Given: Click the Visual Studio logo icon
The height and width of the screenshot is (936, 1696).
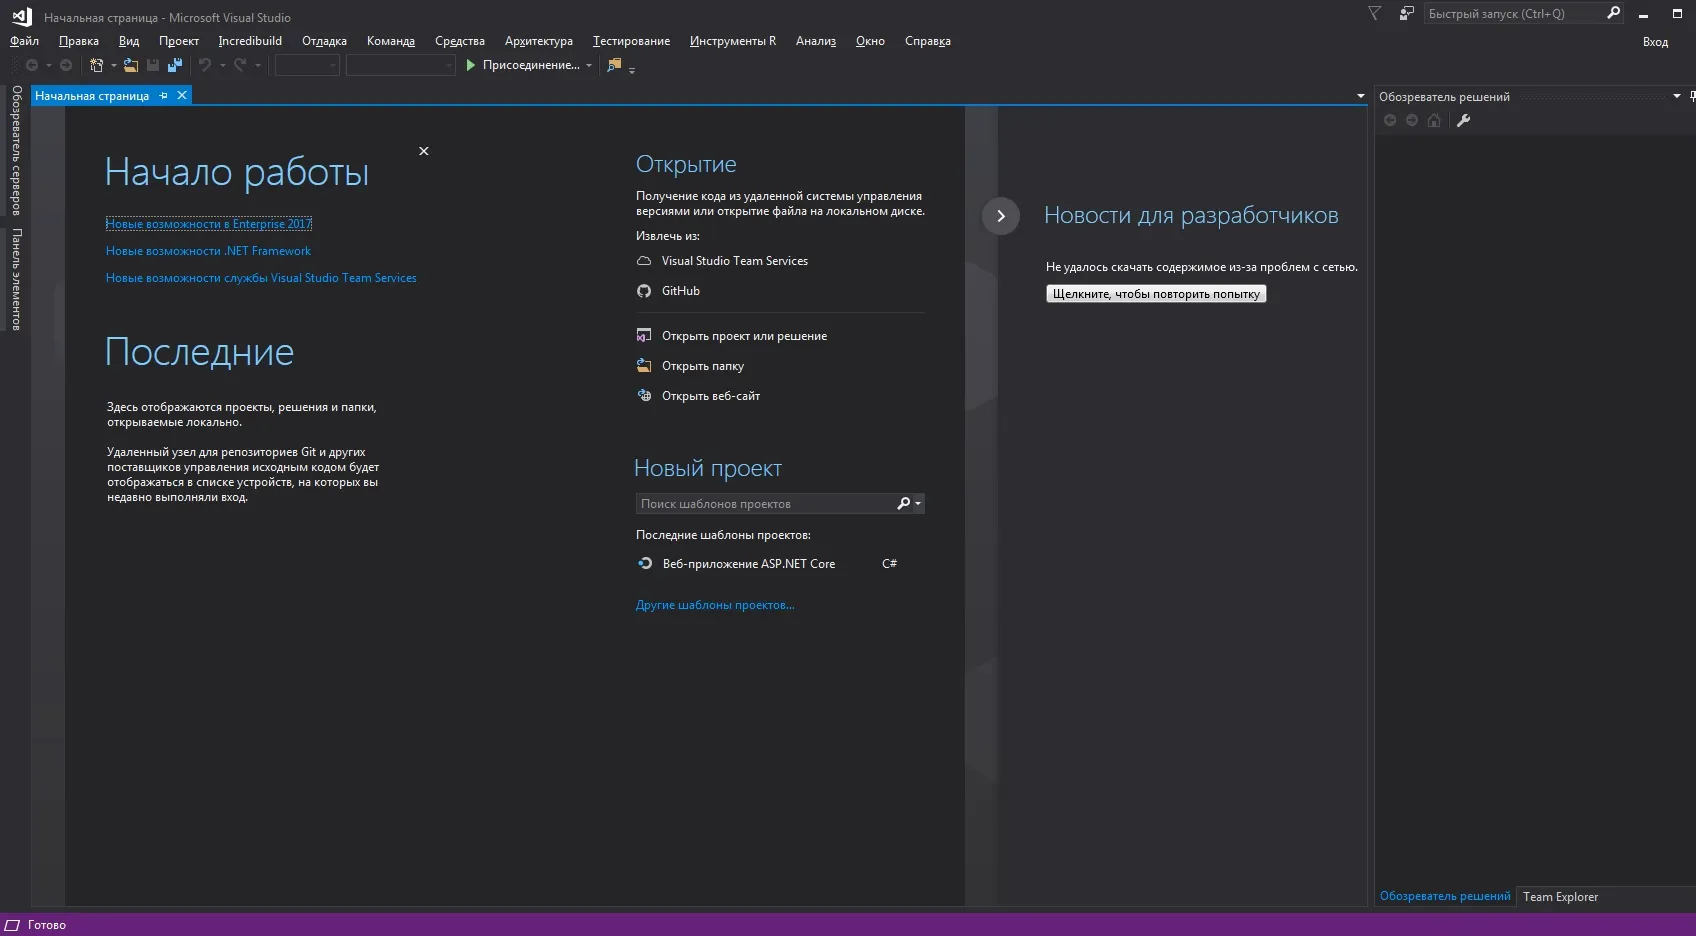Looking at the screenshot, I should pyautogui.click(x=22, y=16).
